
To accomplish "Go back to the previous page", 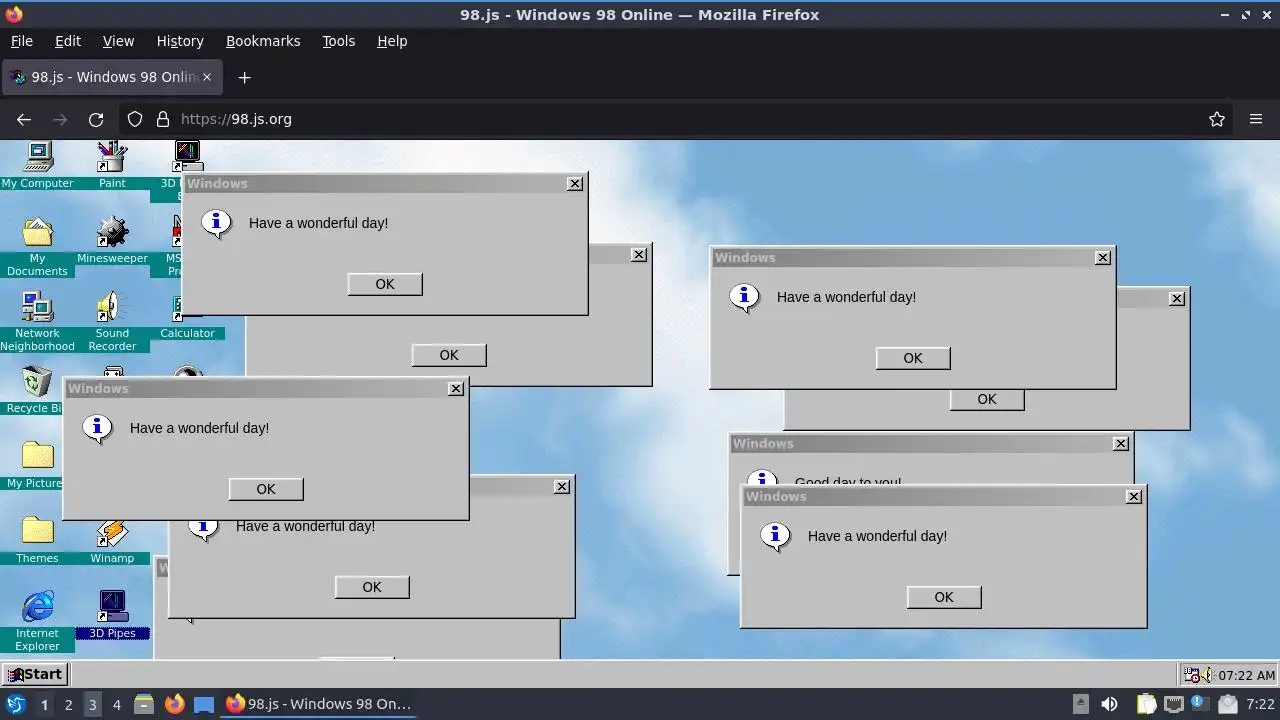I will point(24,119).
